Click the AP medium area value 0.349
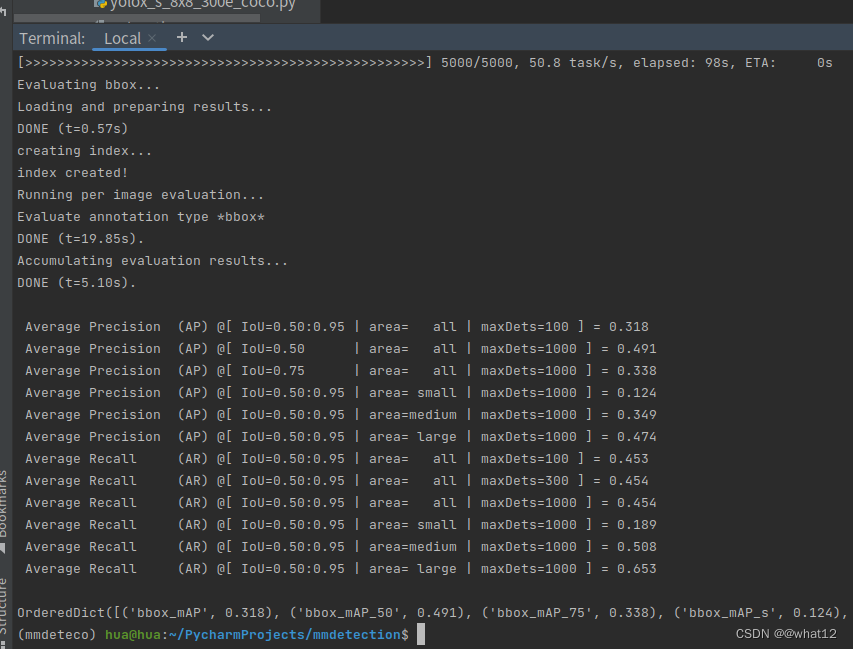 point(636,415)
